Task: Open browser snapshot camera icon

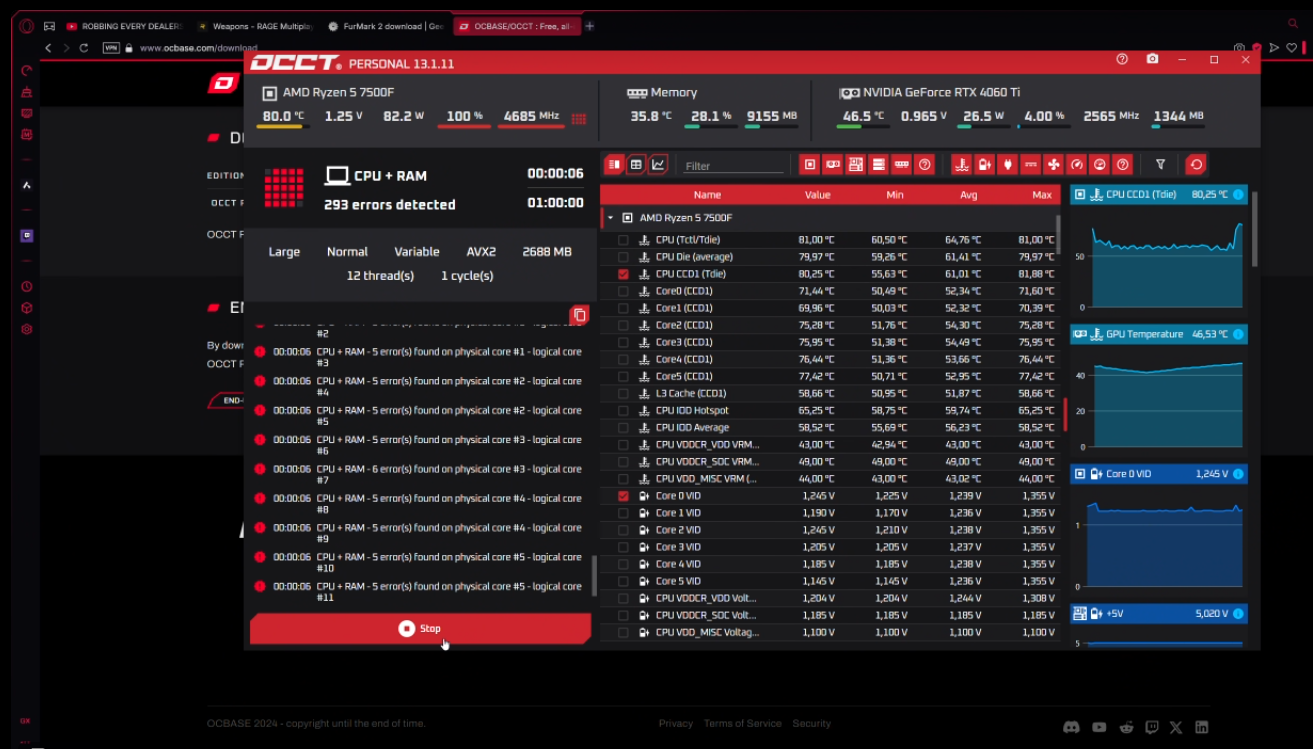Action: click(x=1240, y=47)
